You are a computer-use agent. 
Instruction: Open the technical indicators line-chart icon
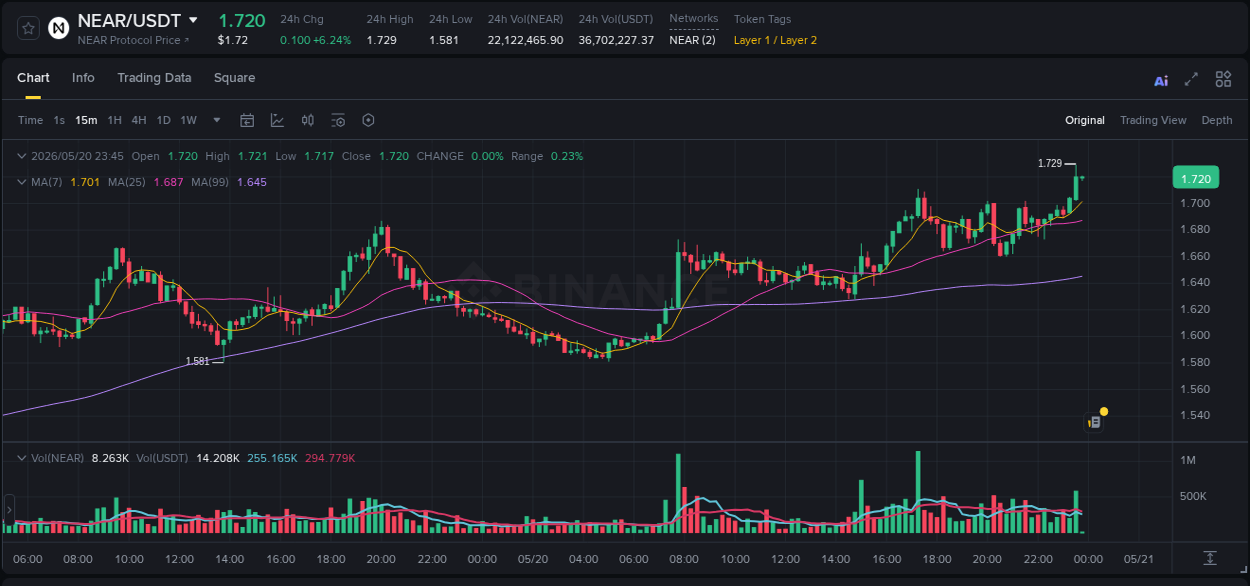[x=277, y=120]
